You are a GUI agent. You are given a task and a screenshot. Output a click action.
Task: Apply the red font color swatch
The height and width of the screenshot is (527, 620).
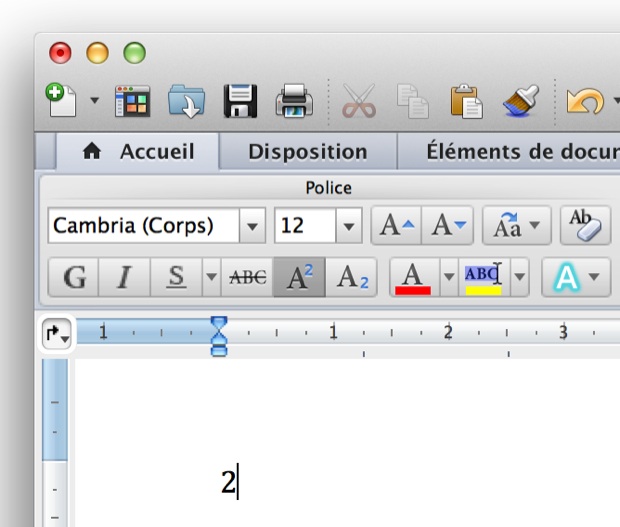(x=413, y=277)
